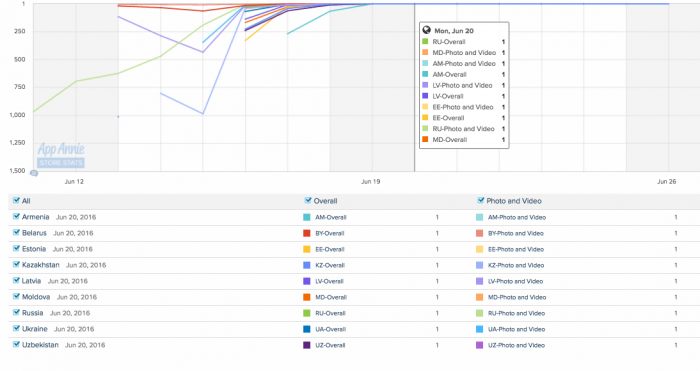Click LV-Overall entry in chart tooltip
This screenshot has width=700, height=371.
point(448,96)
